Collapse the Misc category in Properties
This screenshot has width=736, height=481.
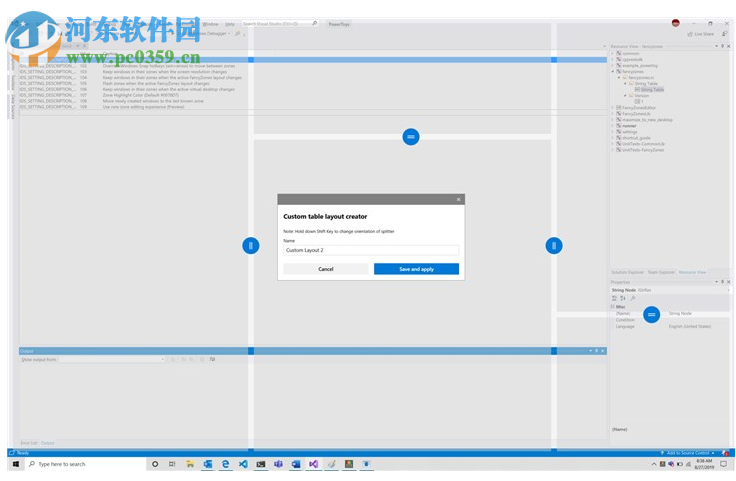[613, 307]
